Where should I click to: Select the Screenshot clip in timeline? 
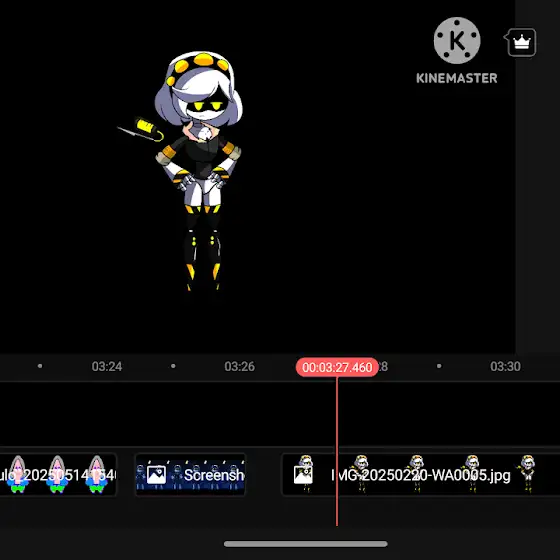190,475
